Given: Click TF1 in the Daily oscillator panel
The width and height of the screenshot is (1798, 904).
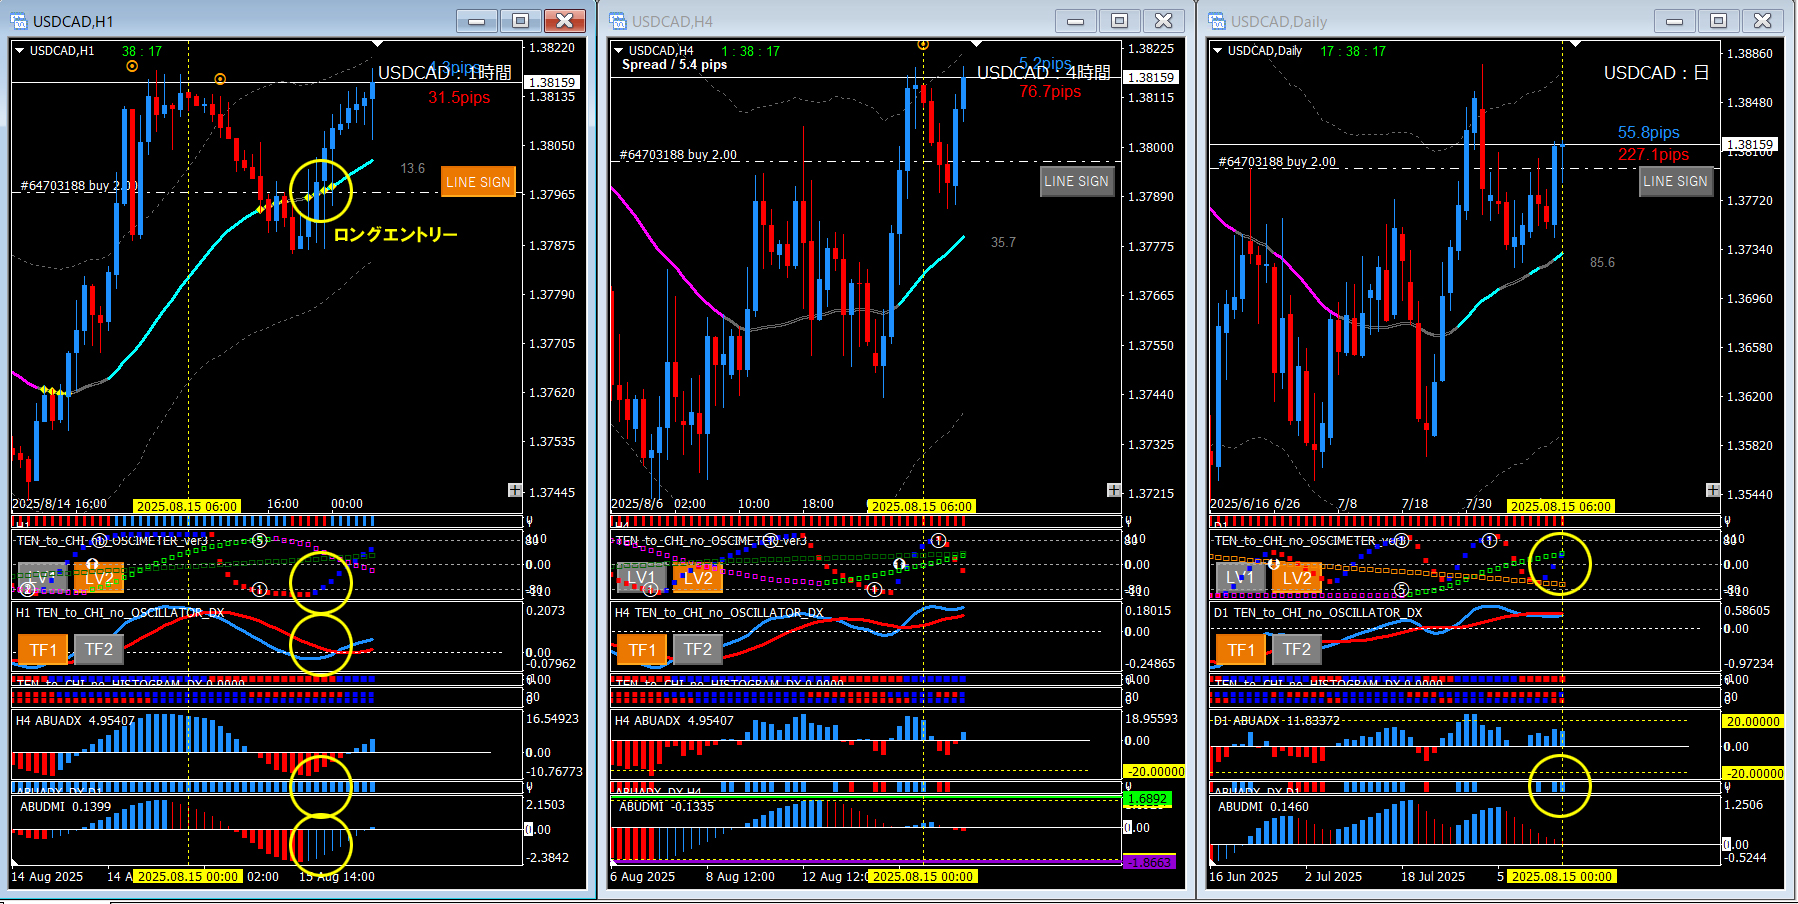Looking at the screenshot, I should coord(1241,650).
